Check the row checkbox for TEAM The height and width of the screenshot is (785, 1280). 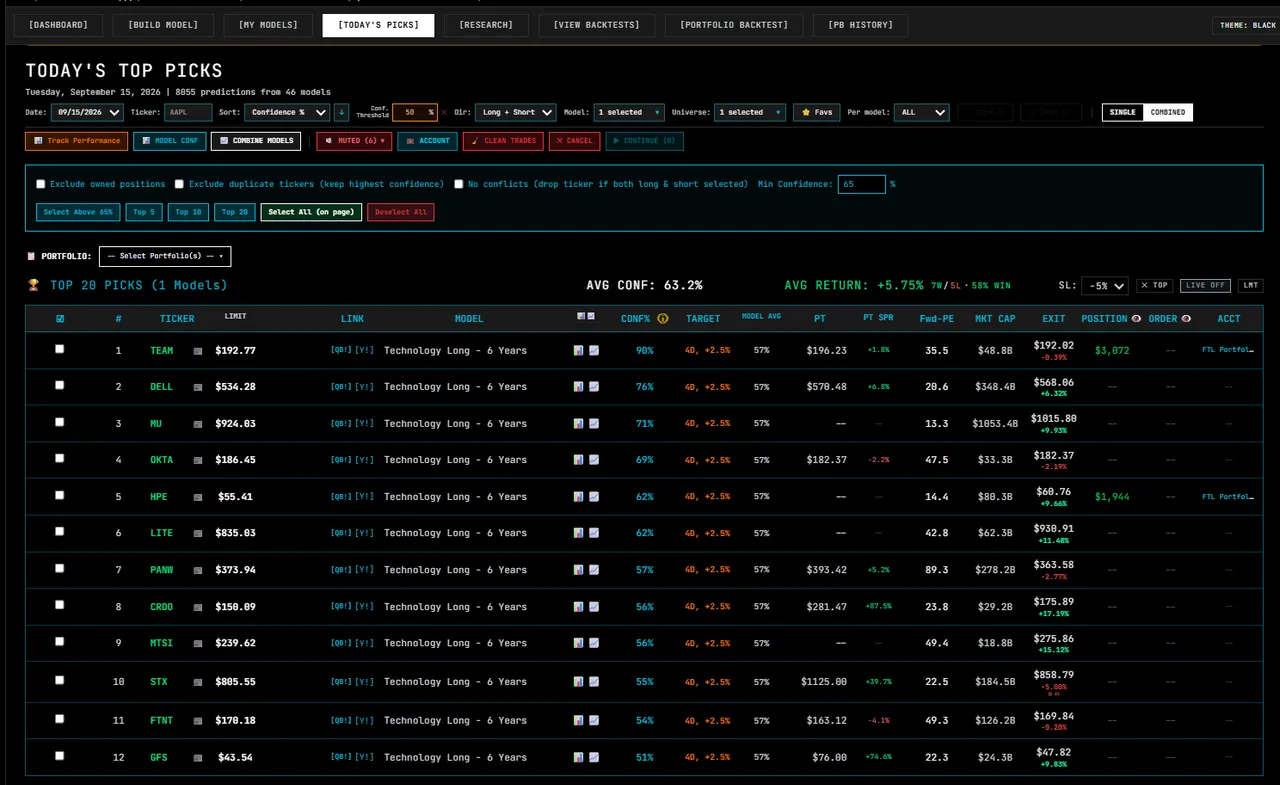tap(59, 349)
